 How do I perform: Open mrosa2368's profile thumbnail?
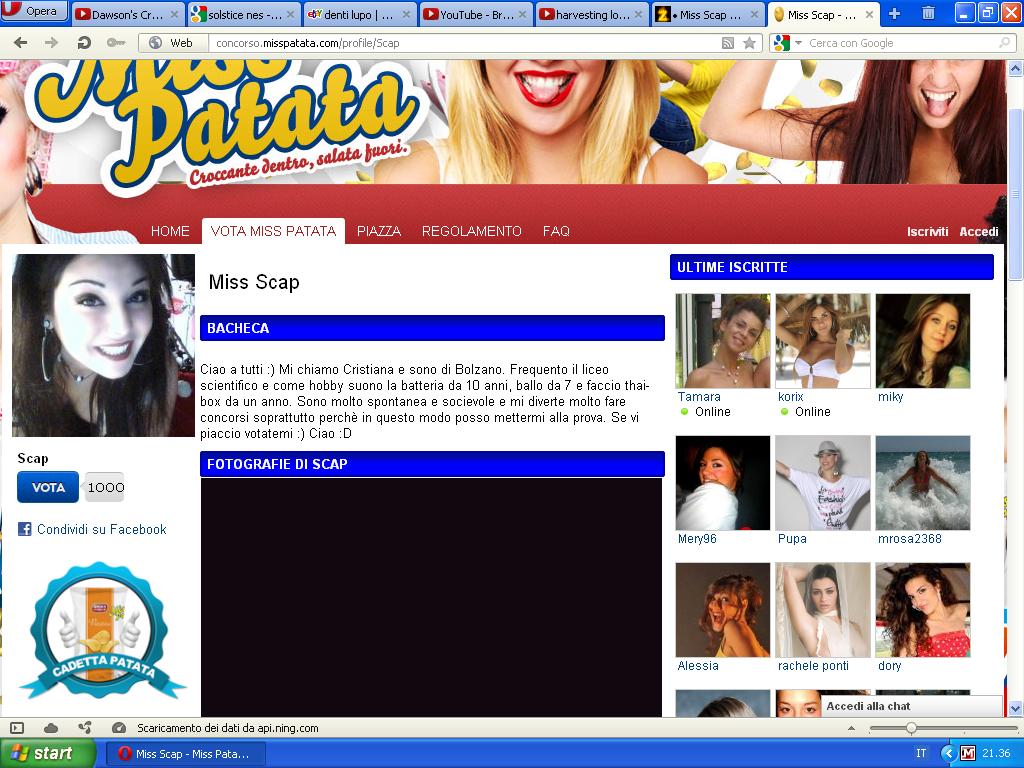923,483
